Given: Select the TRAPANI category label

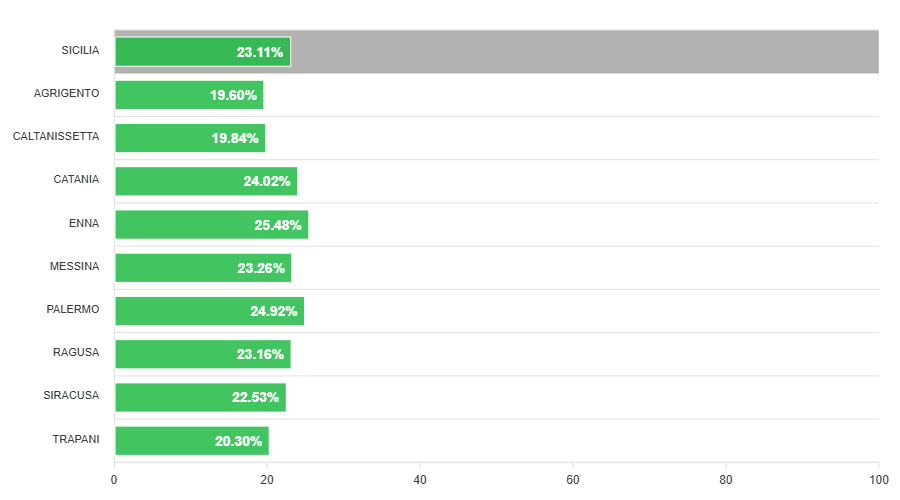Looking at the screenshot, I should [x=75, y=439].
